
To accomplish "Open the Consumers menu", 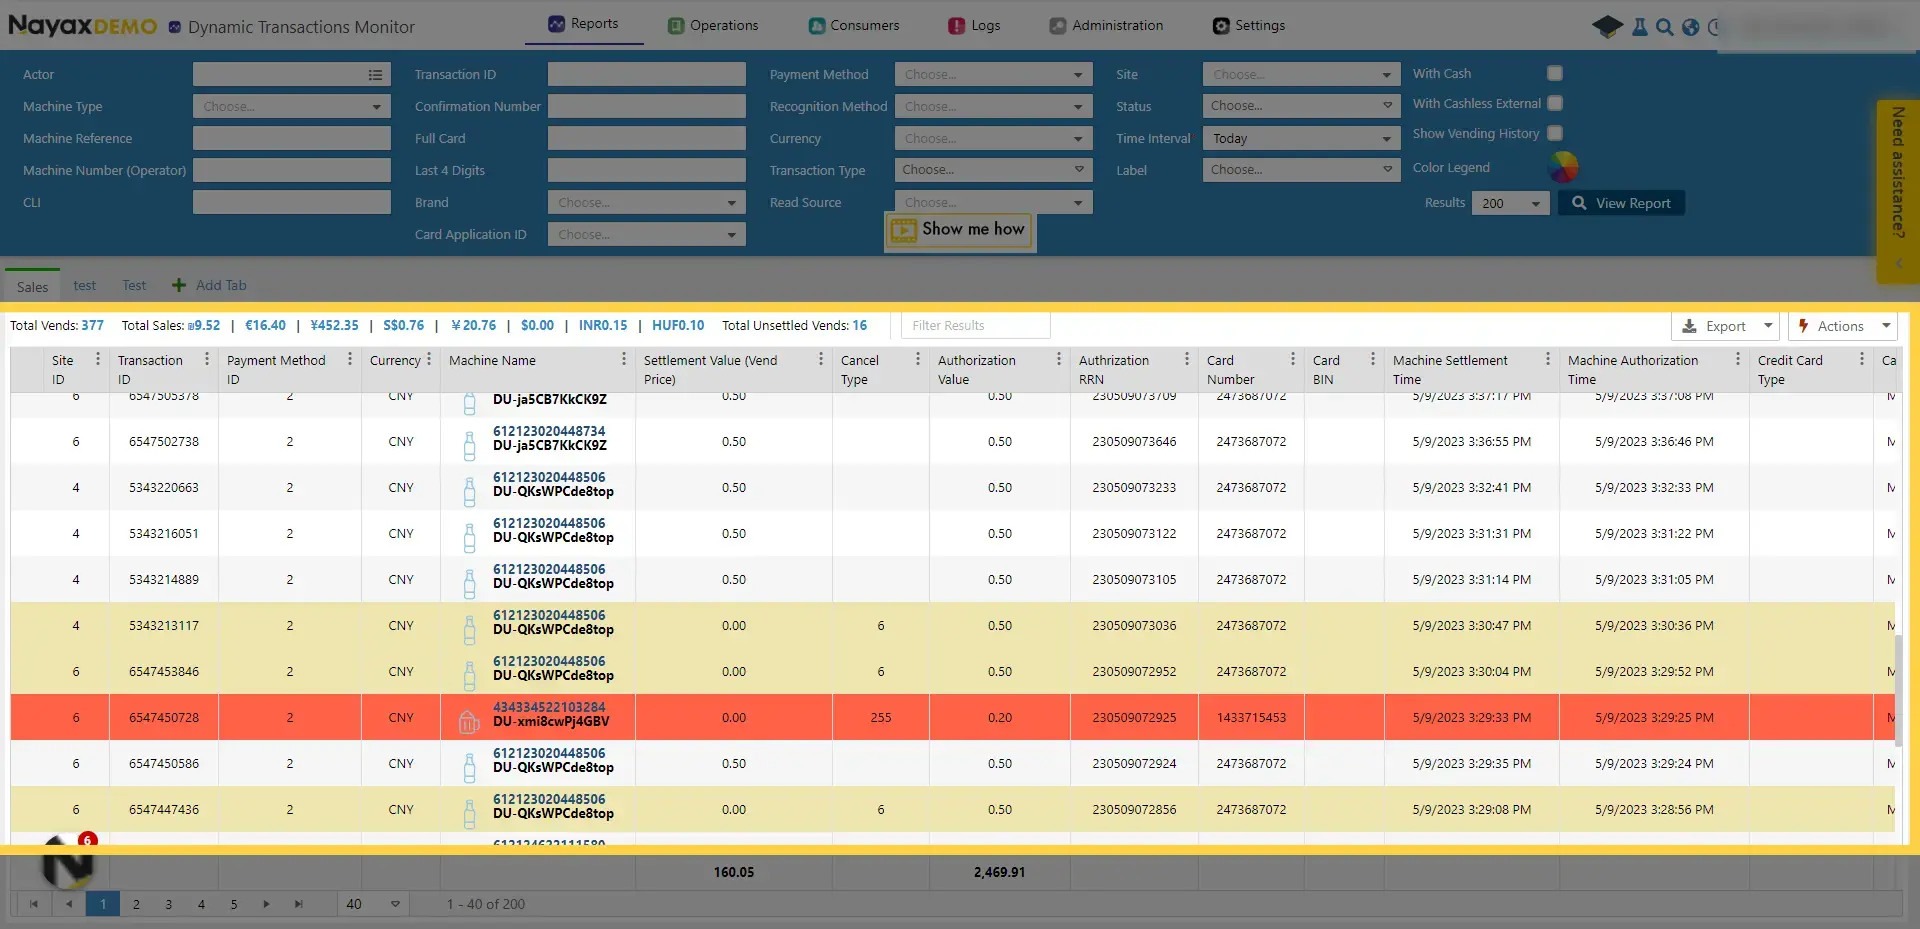I will (x=854, y=26).
